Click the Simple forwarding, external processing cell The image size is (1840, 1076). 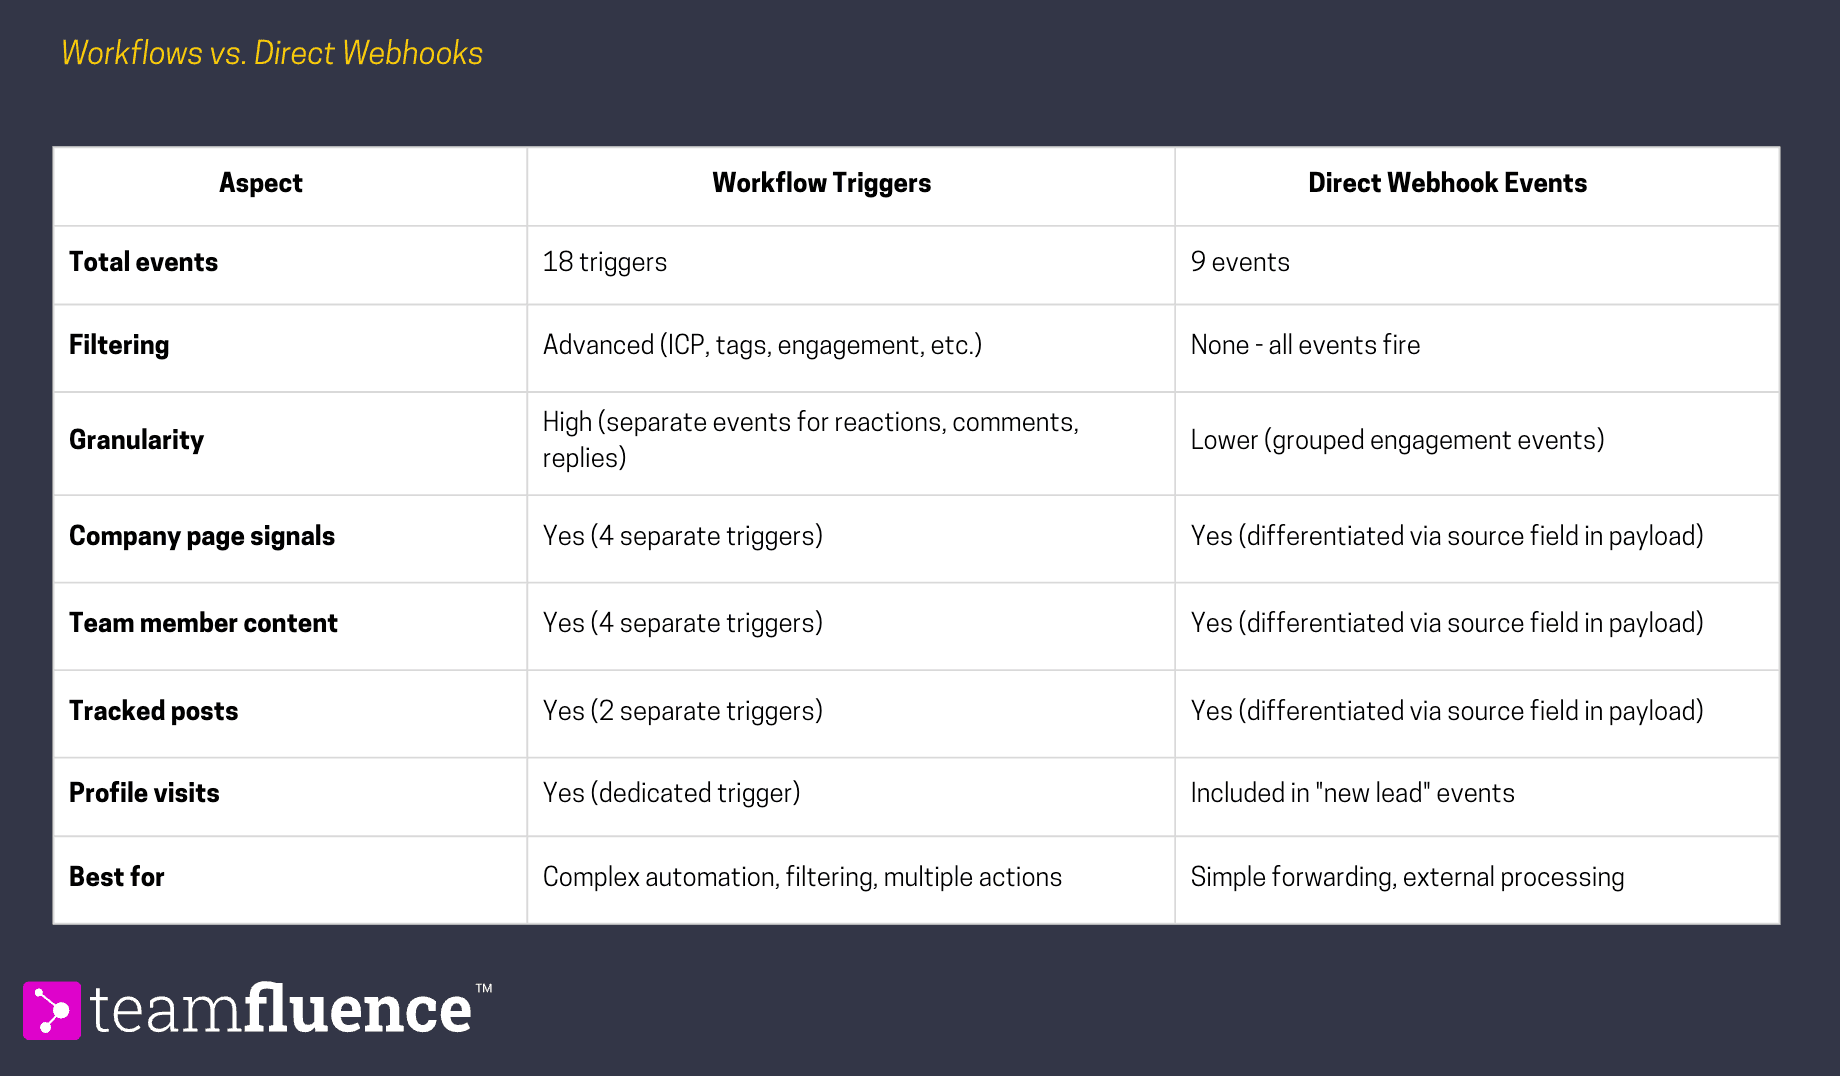point(1407,877)
